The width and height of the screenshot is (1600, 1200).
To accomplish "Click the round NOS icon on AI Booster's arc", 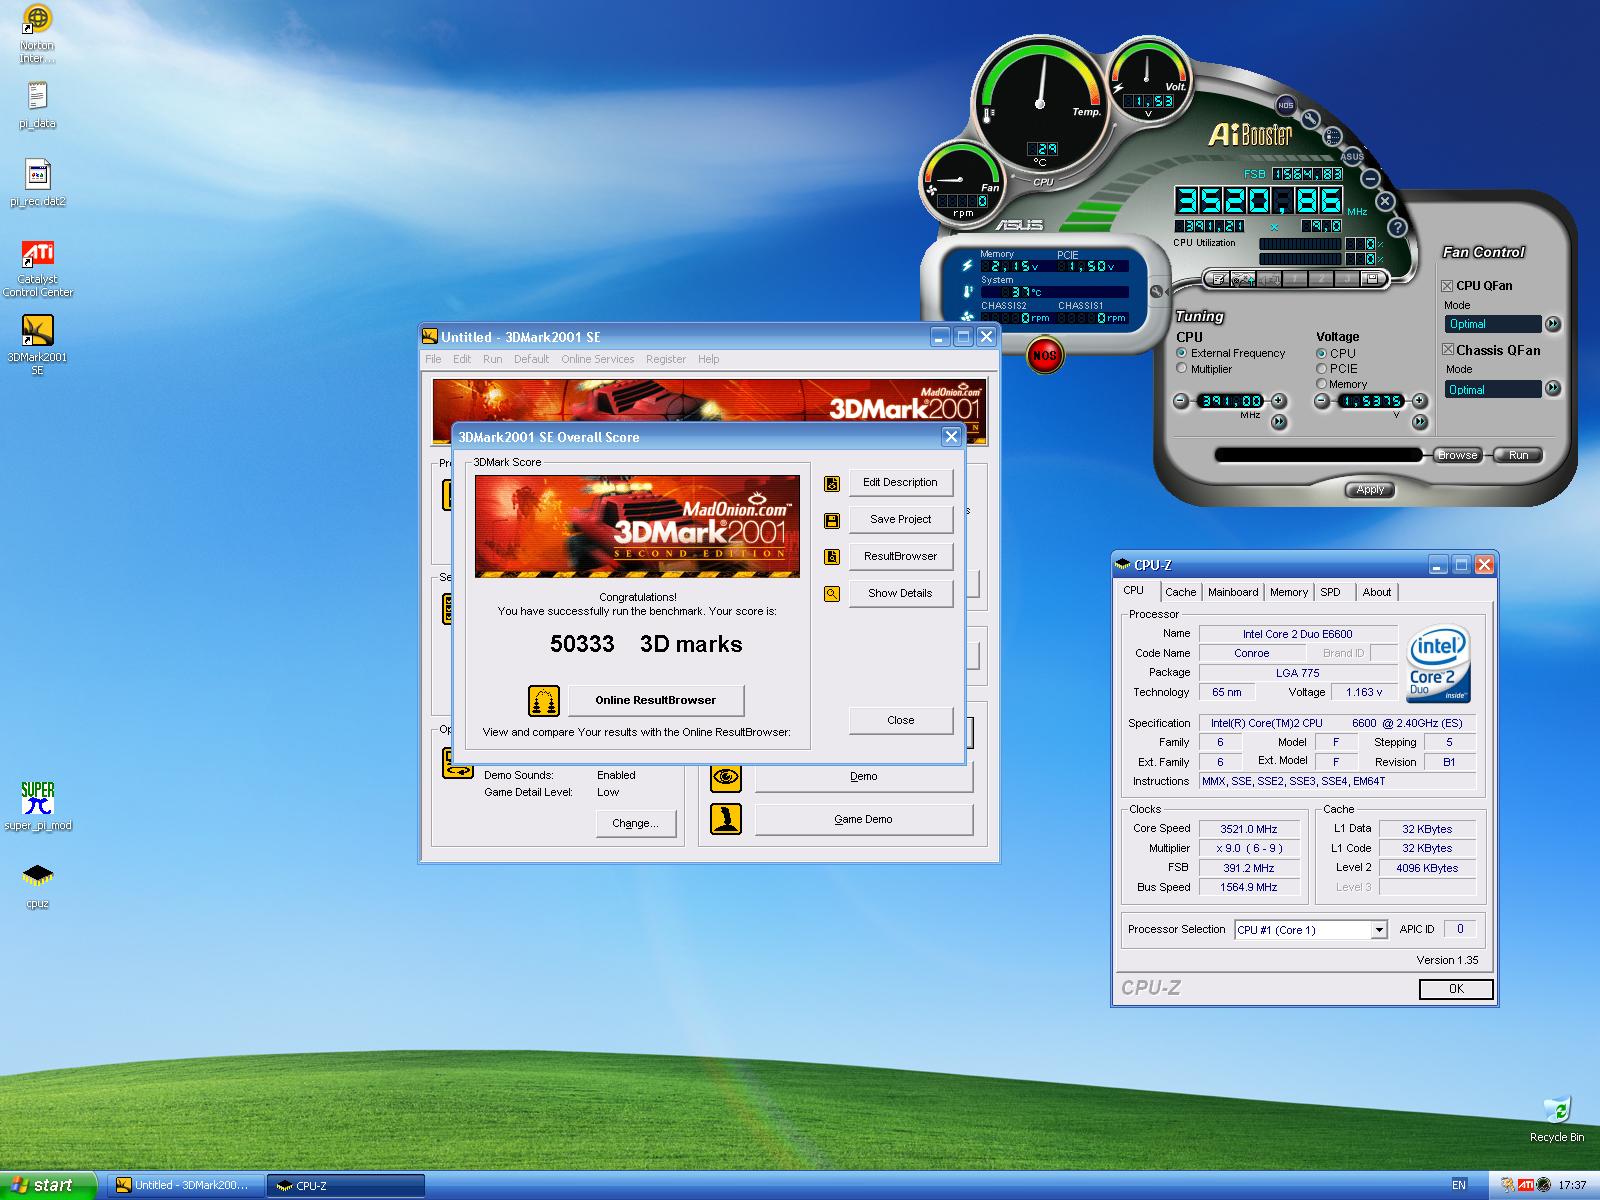I will coord(1286,105).
